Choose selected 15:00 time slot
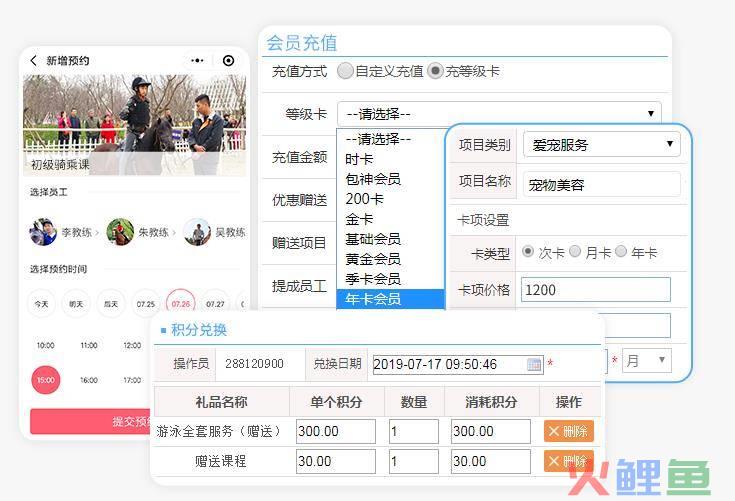Viewport: 735px width, 501px height. [x=45, y=380]
